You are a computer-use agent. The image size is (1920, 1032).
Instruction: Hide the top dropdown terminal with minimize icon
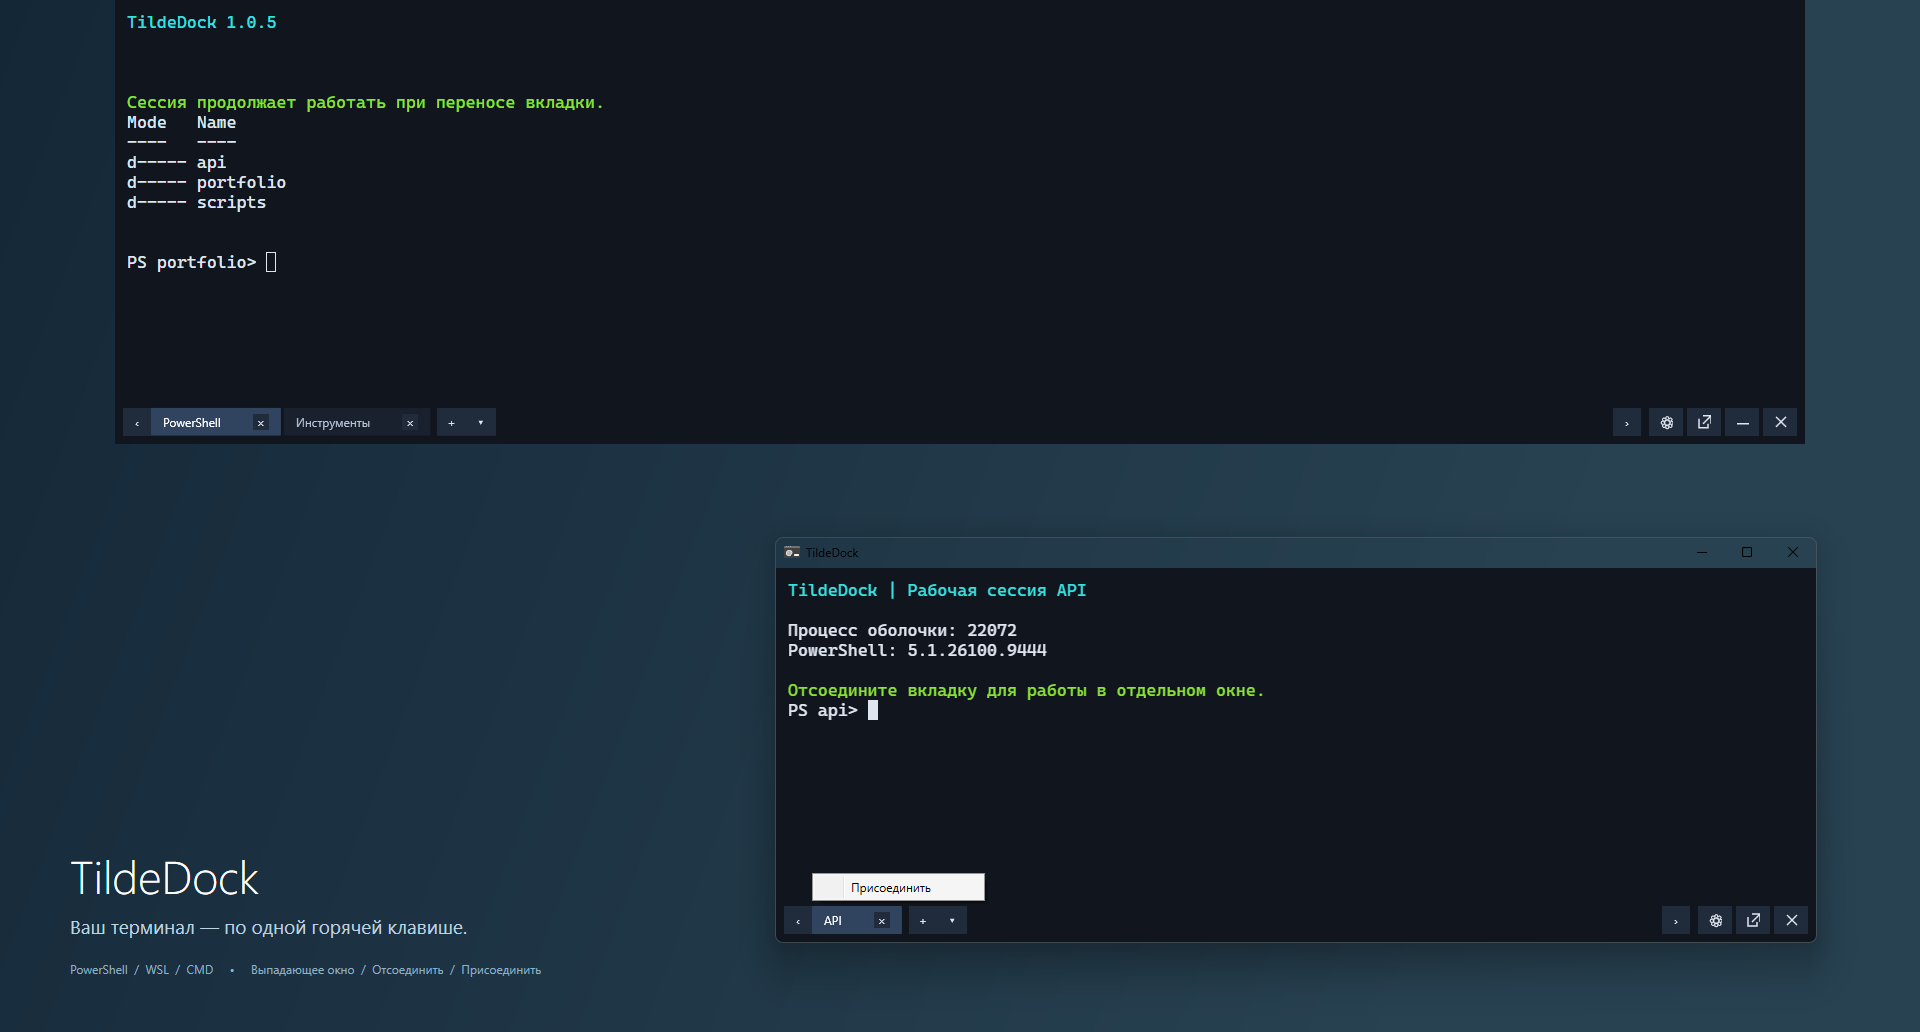[1742, 422]
